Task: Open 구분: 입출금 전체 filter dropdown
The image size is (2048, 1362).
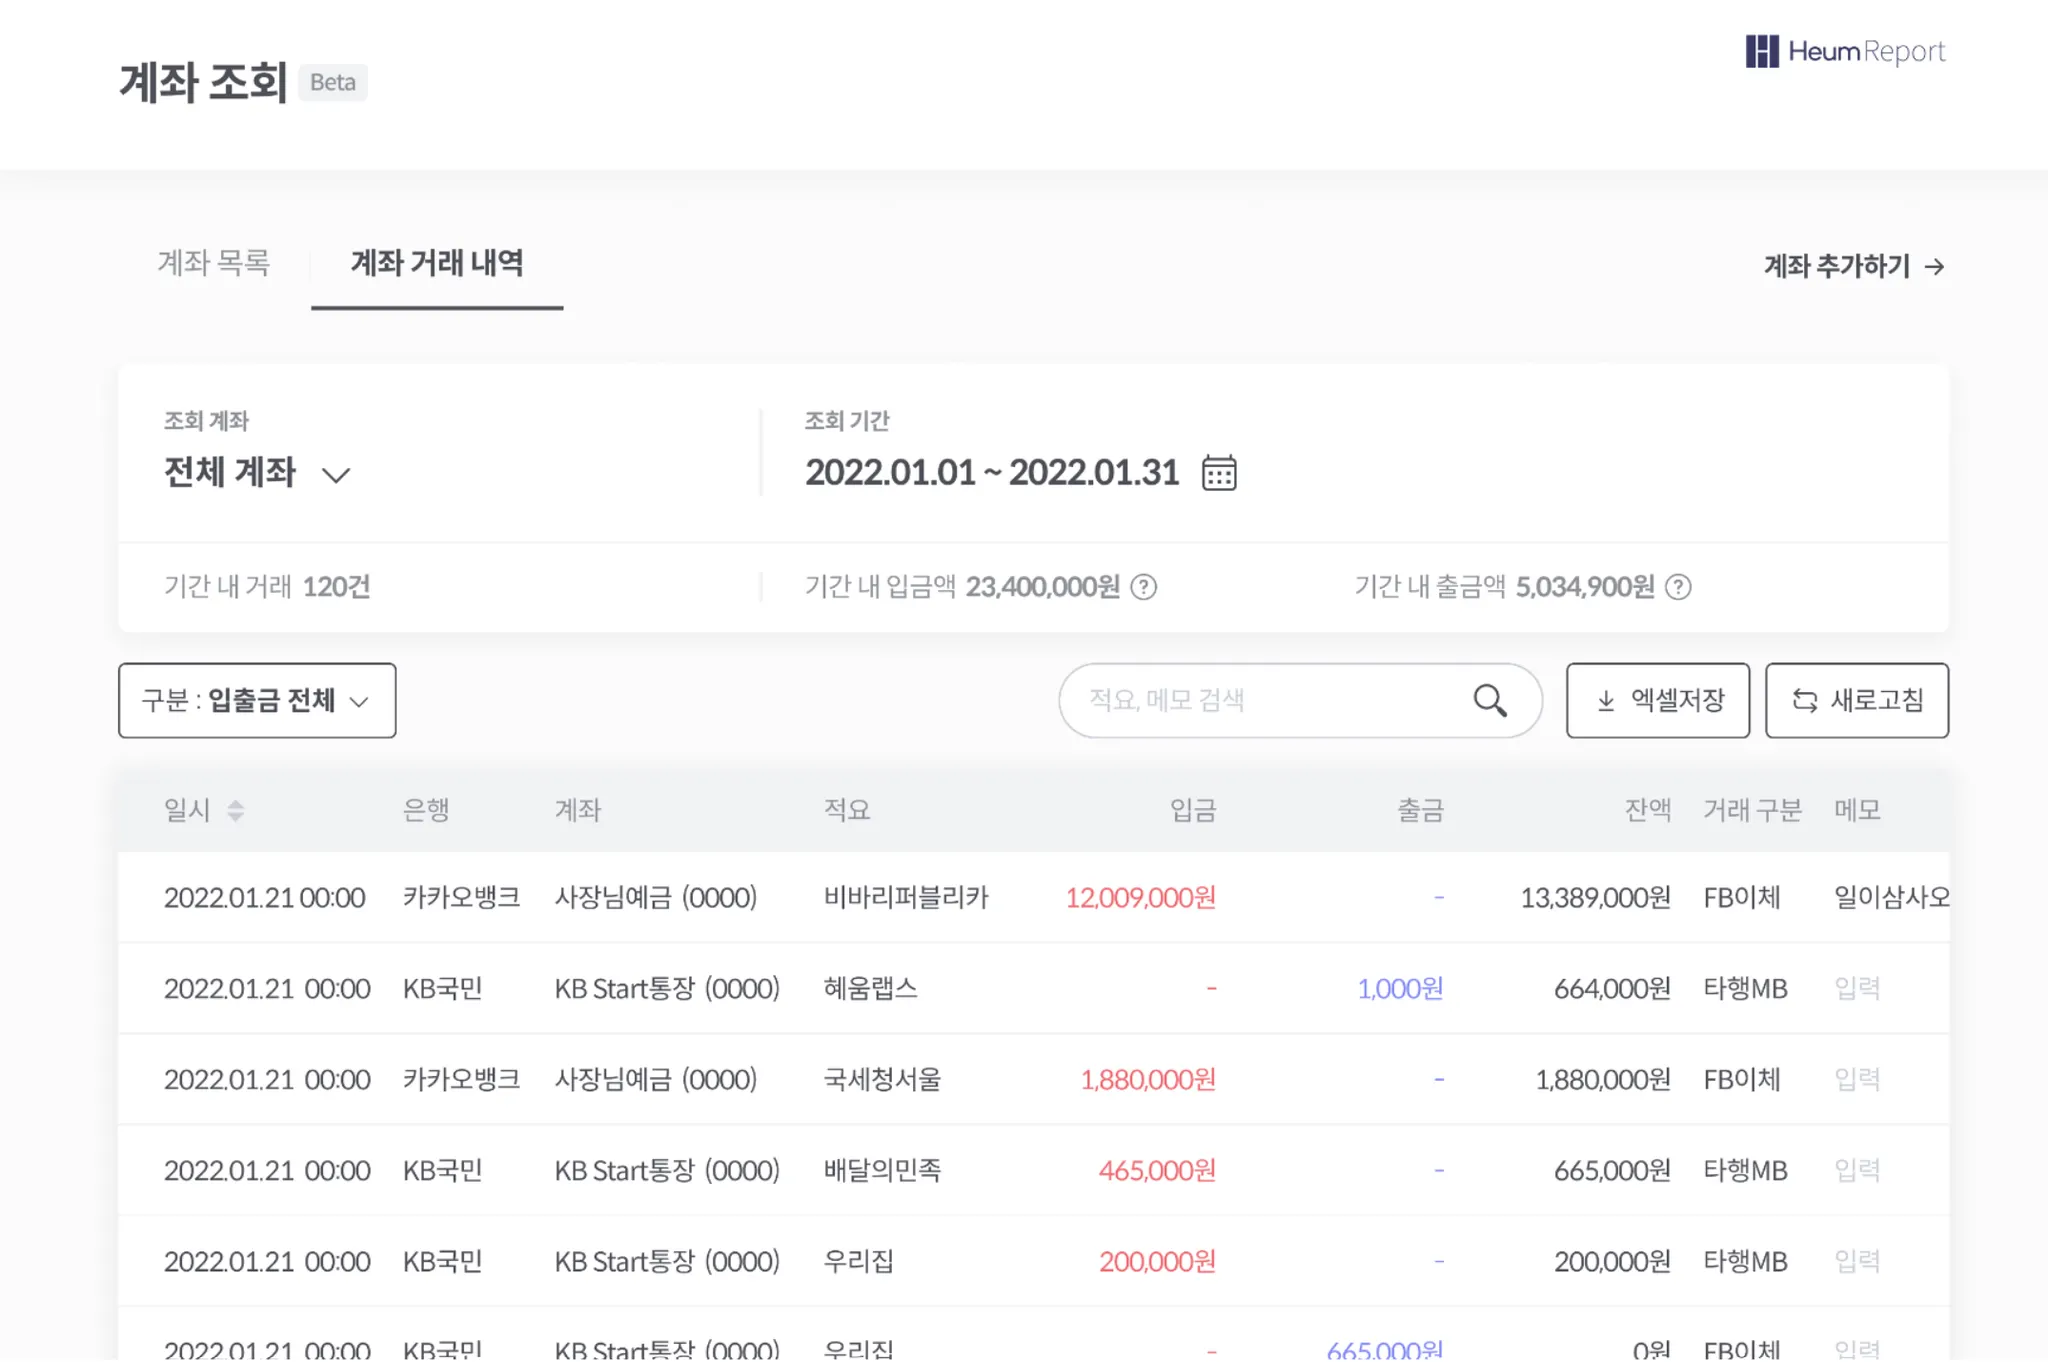Action: [x=257, y=701]
